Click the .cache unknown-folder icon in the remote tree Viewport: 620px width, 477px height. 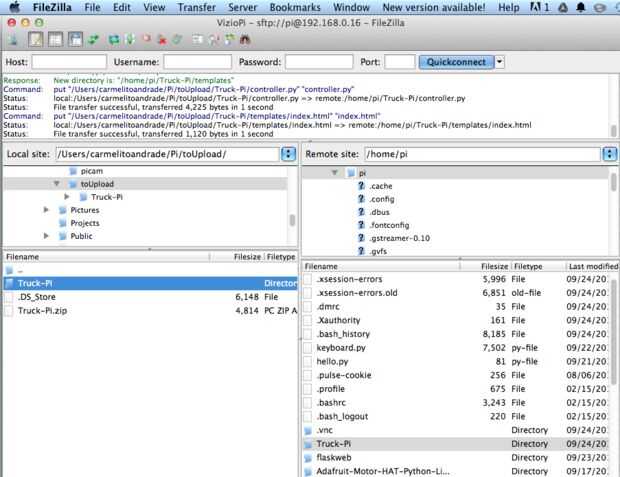click(361, 186)
